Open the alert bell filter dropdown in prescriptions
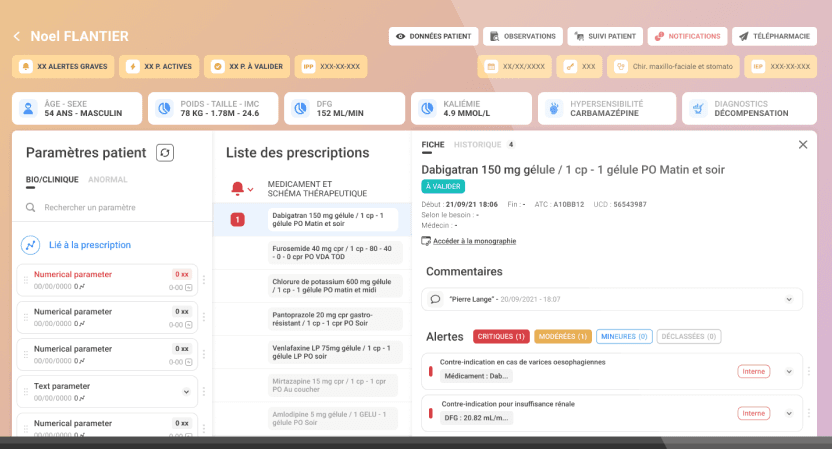 pyautogui.click(x=242, y=188)
